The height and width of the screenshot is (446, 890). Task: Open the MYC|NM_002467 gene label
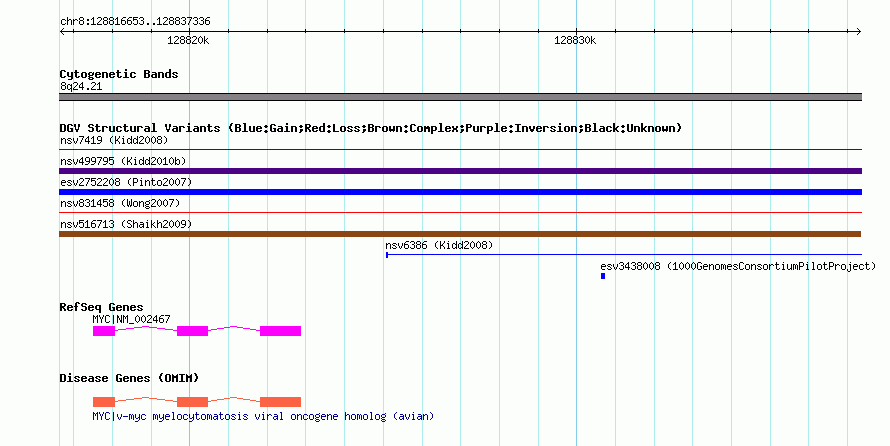click(x=131, y=319)
